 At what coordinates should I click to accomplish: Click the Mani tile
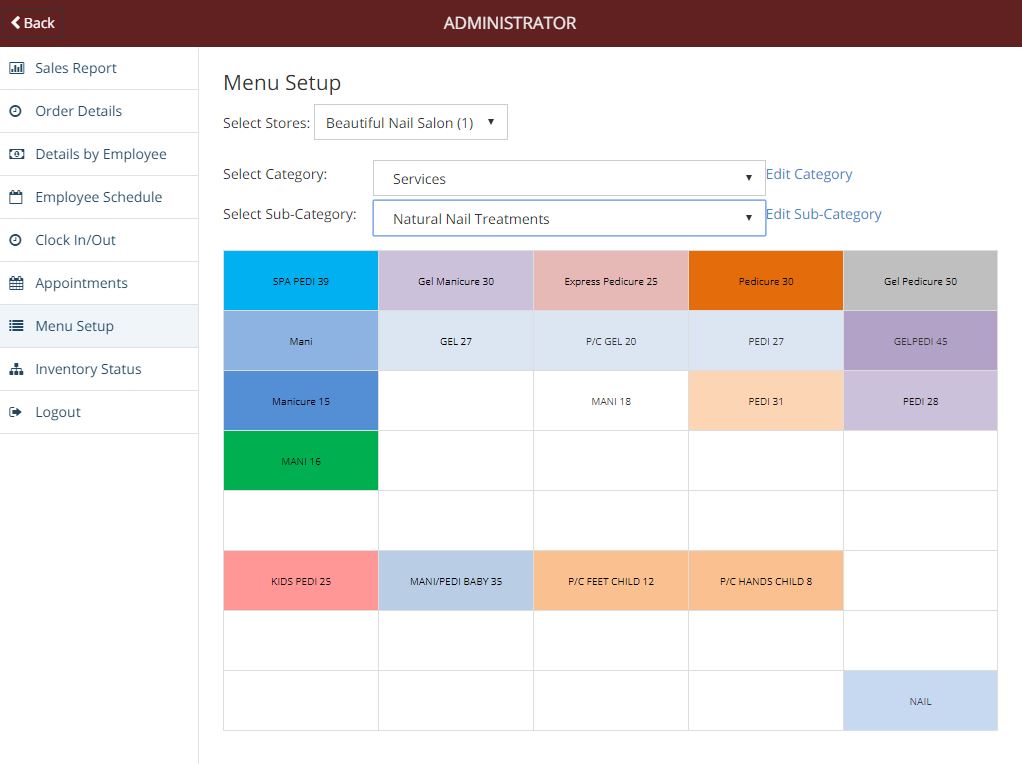300,341
